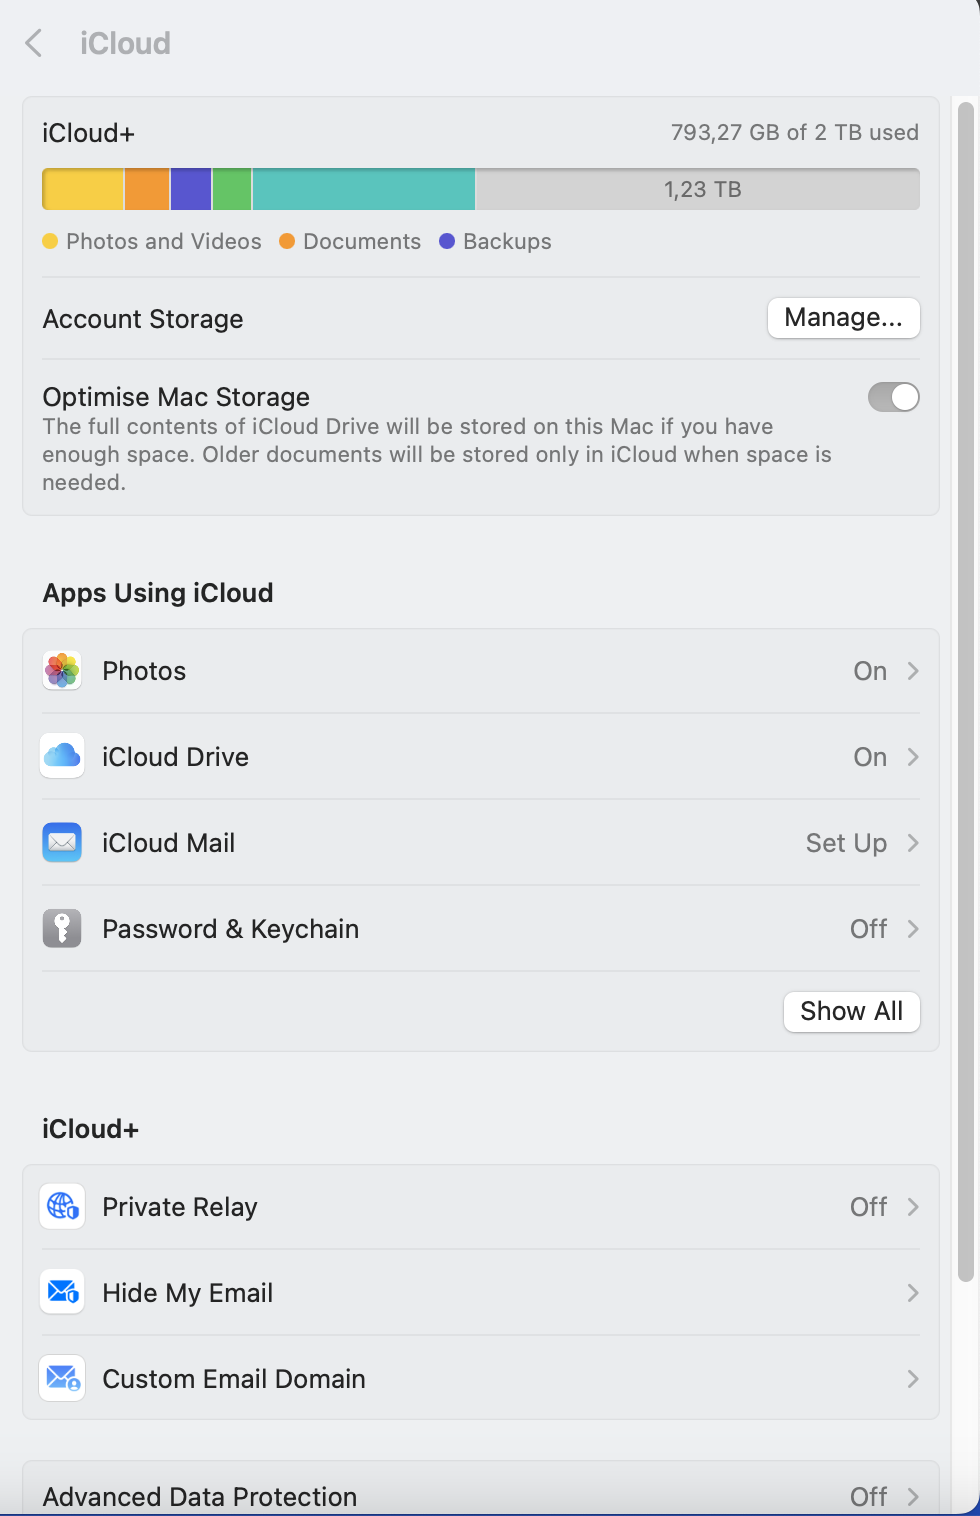
Task: Click the iCloud Drive row label
Action: coord(175,757)
